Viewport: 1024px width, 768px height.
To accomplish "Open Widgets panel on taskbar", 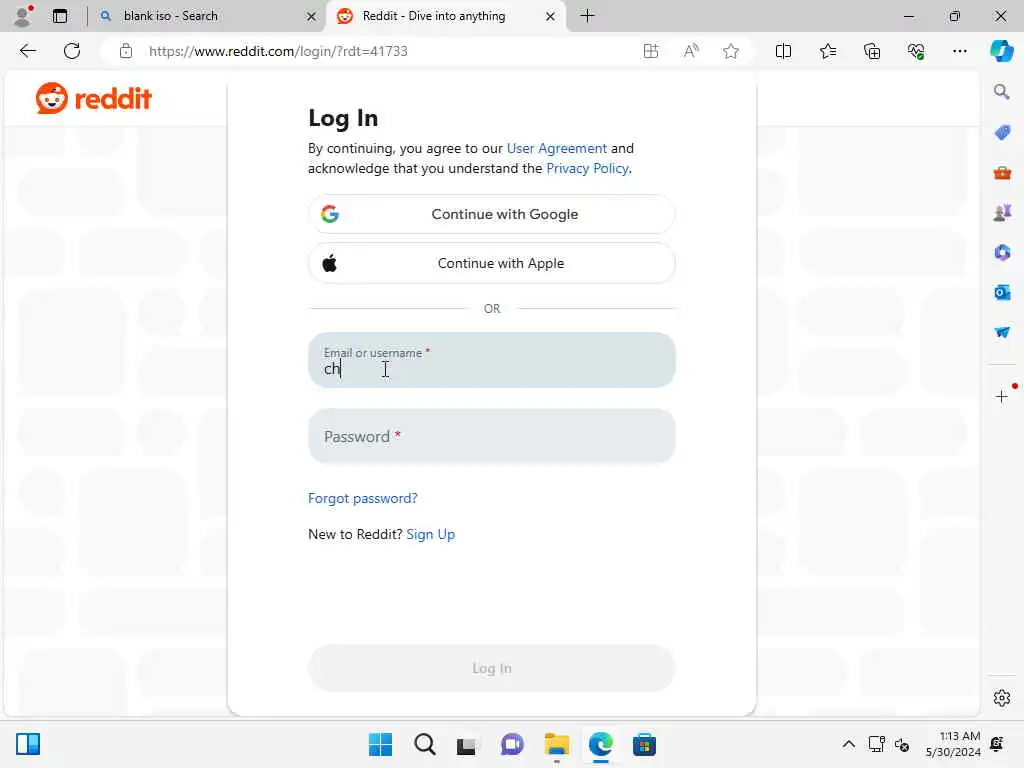I will (28, 744).
